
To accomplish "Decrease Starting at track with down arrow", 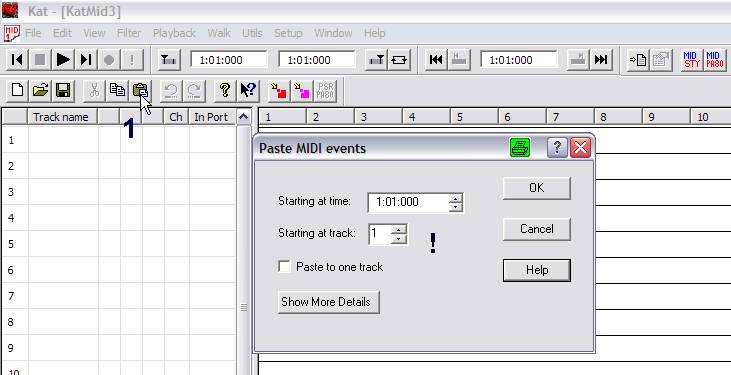I will tap(399, 239).
